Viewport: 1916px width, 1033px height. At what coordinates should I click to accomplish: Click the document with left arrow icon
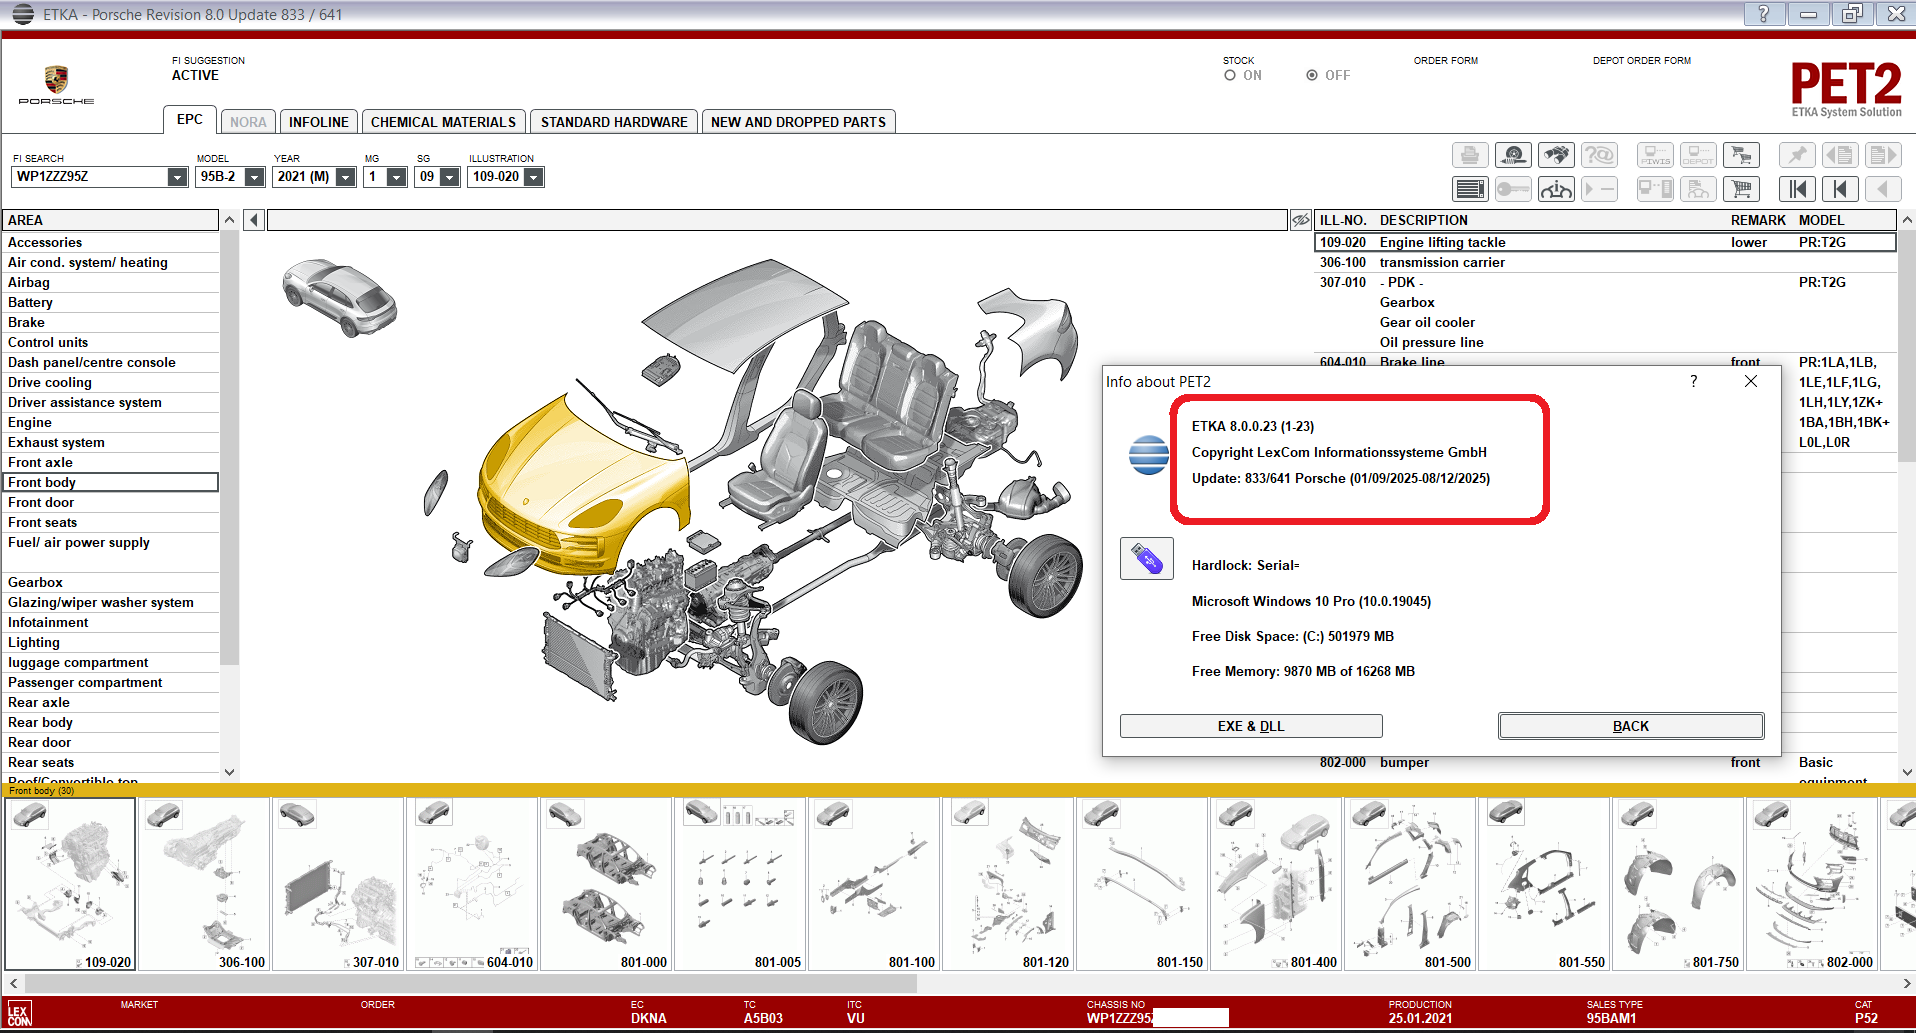(1840, 155)
